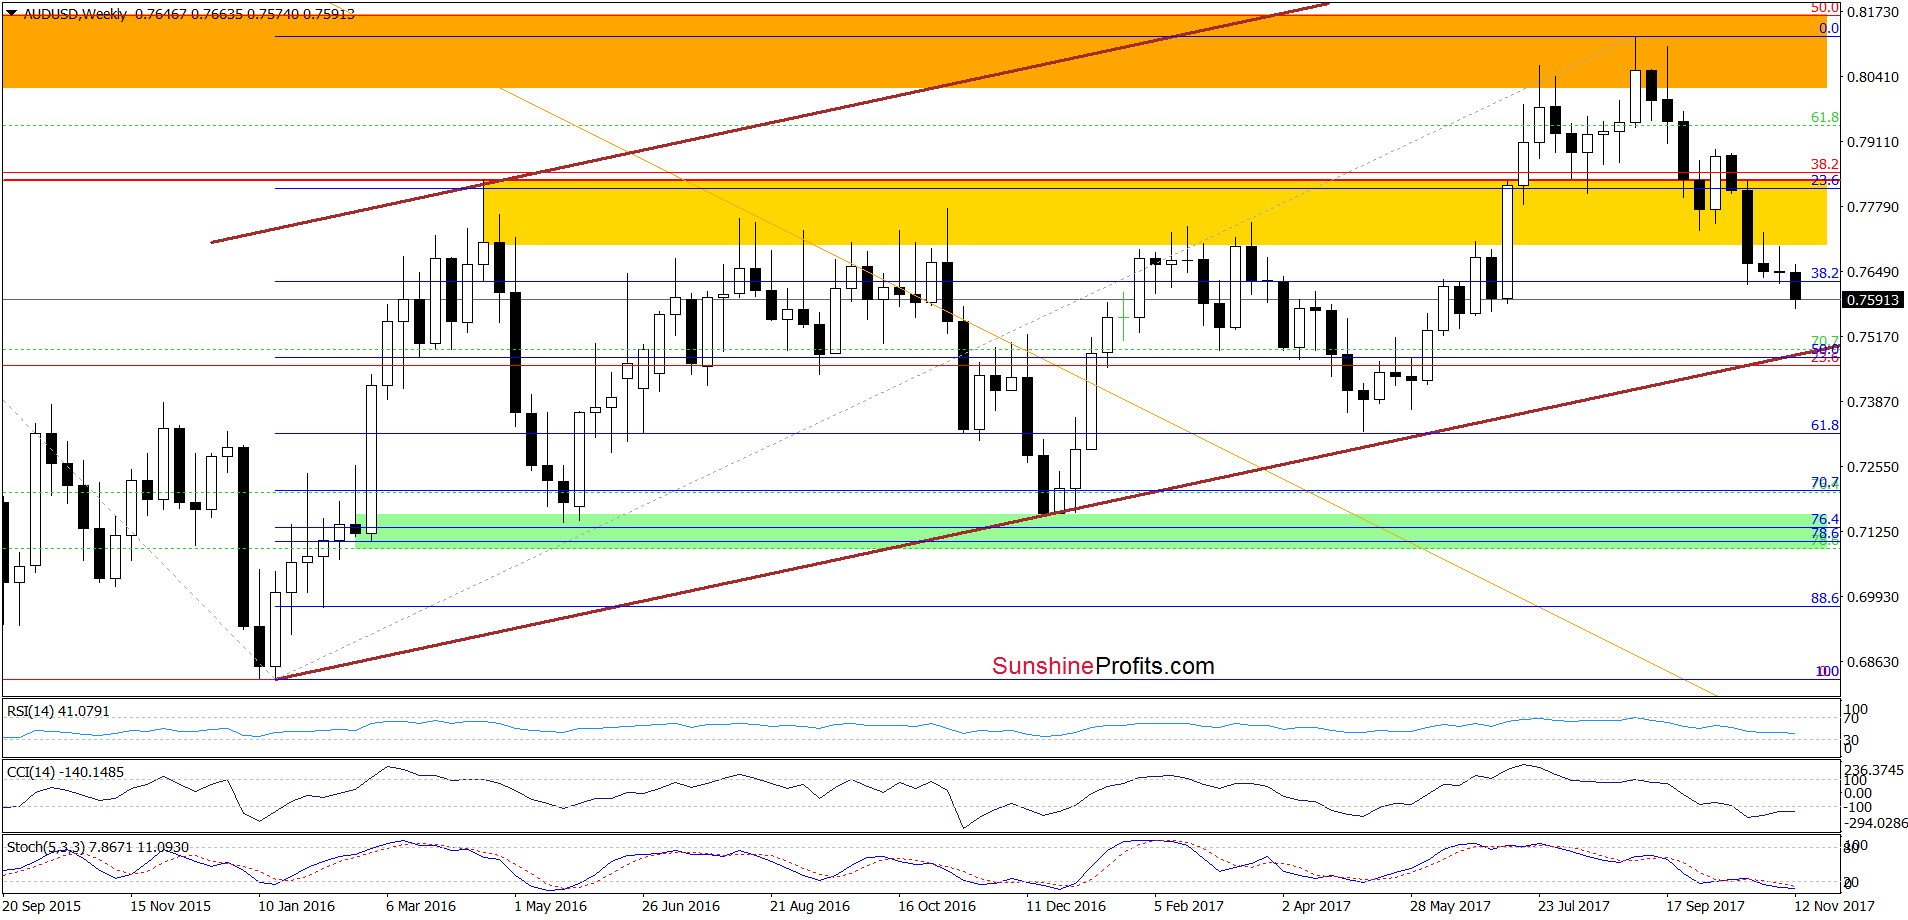The width and height of the screenshot is (1908, 920).
Task: Click the 0.75170 price axis label
Action: click(1873, 337)
